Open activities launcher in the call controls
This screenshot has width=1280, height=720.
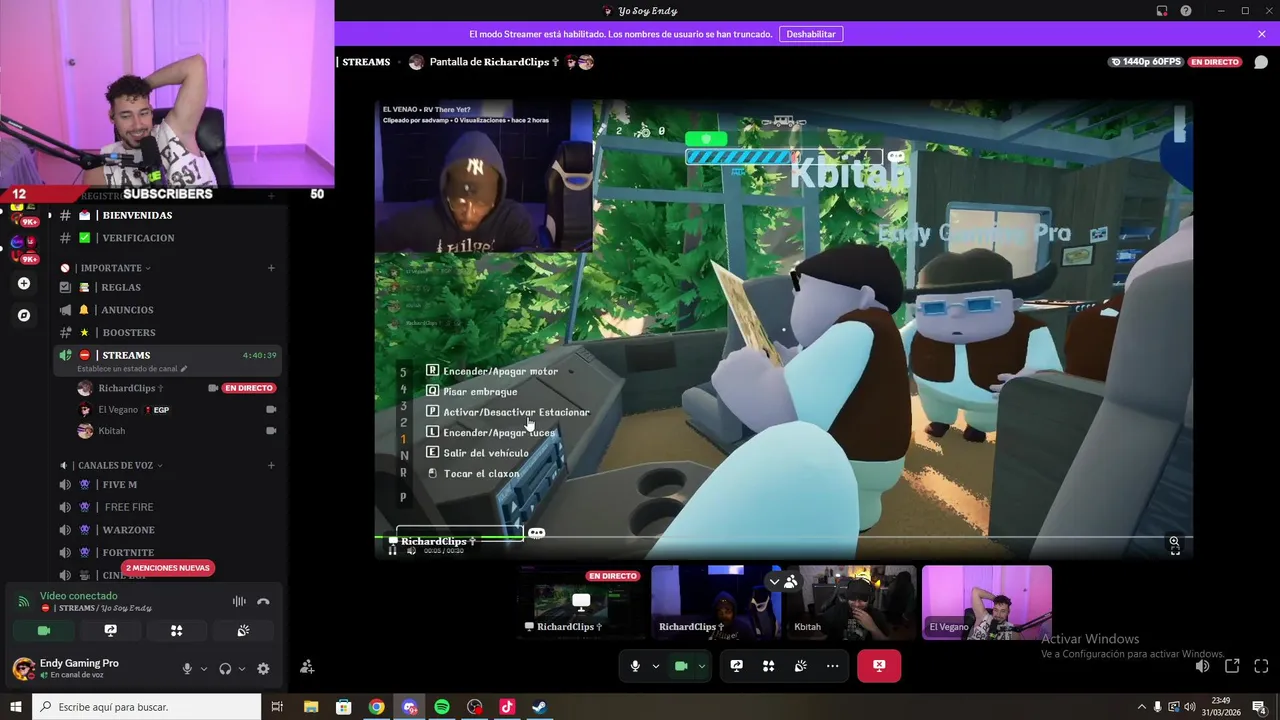pos(768,666)
